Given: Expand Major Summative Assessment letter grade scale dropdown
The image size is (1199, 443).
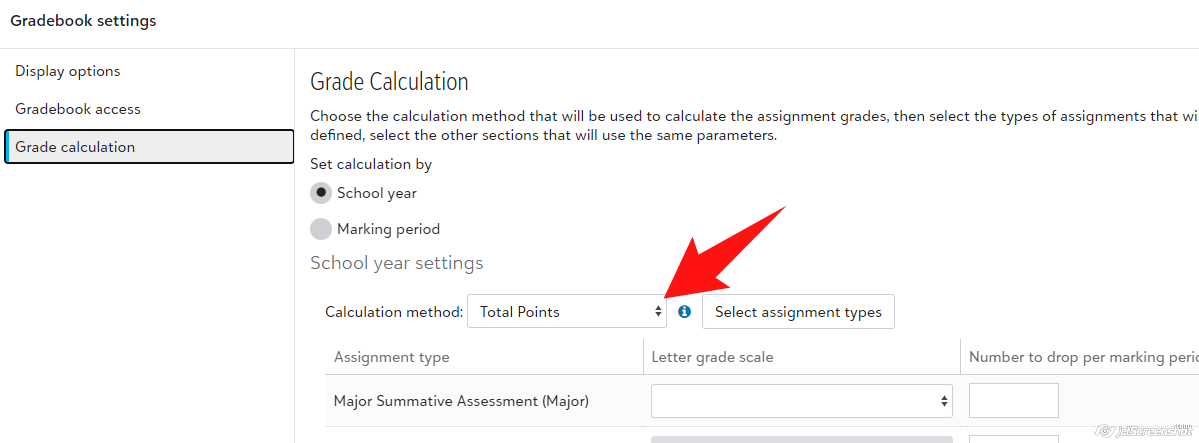Looking at the screenshot, I should tap(801, 401).
